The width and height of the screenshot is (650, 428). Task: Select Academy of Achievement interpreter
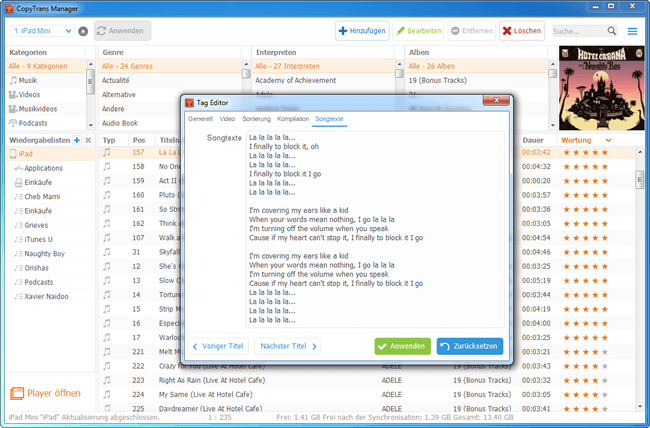tap(323, 80)
